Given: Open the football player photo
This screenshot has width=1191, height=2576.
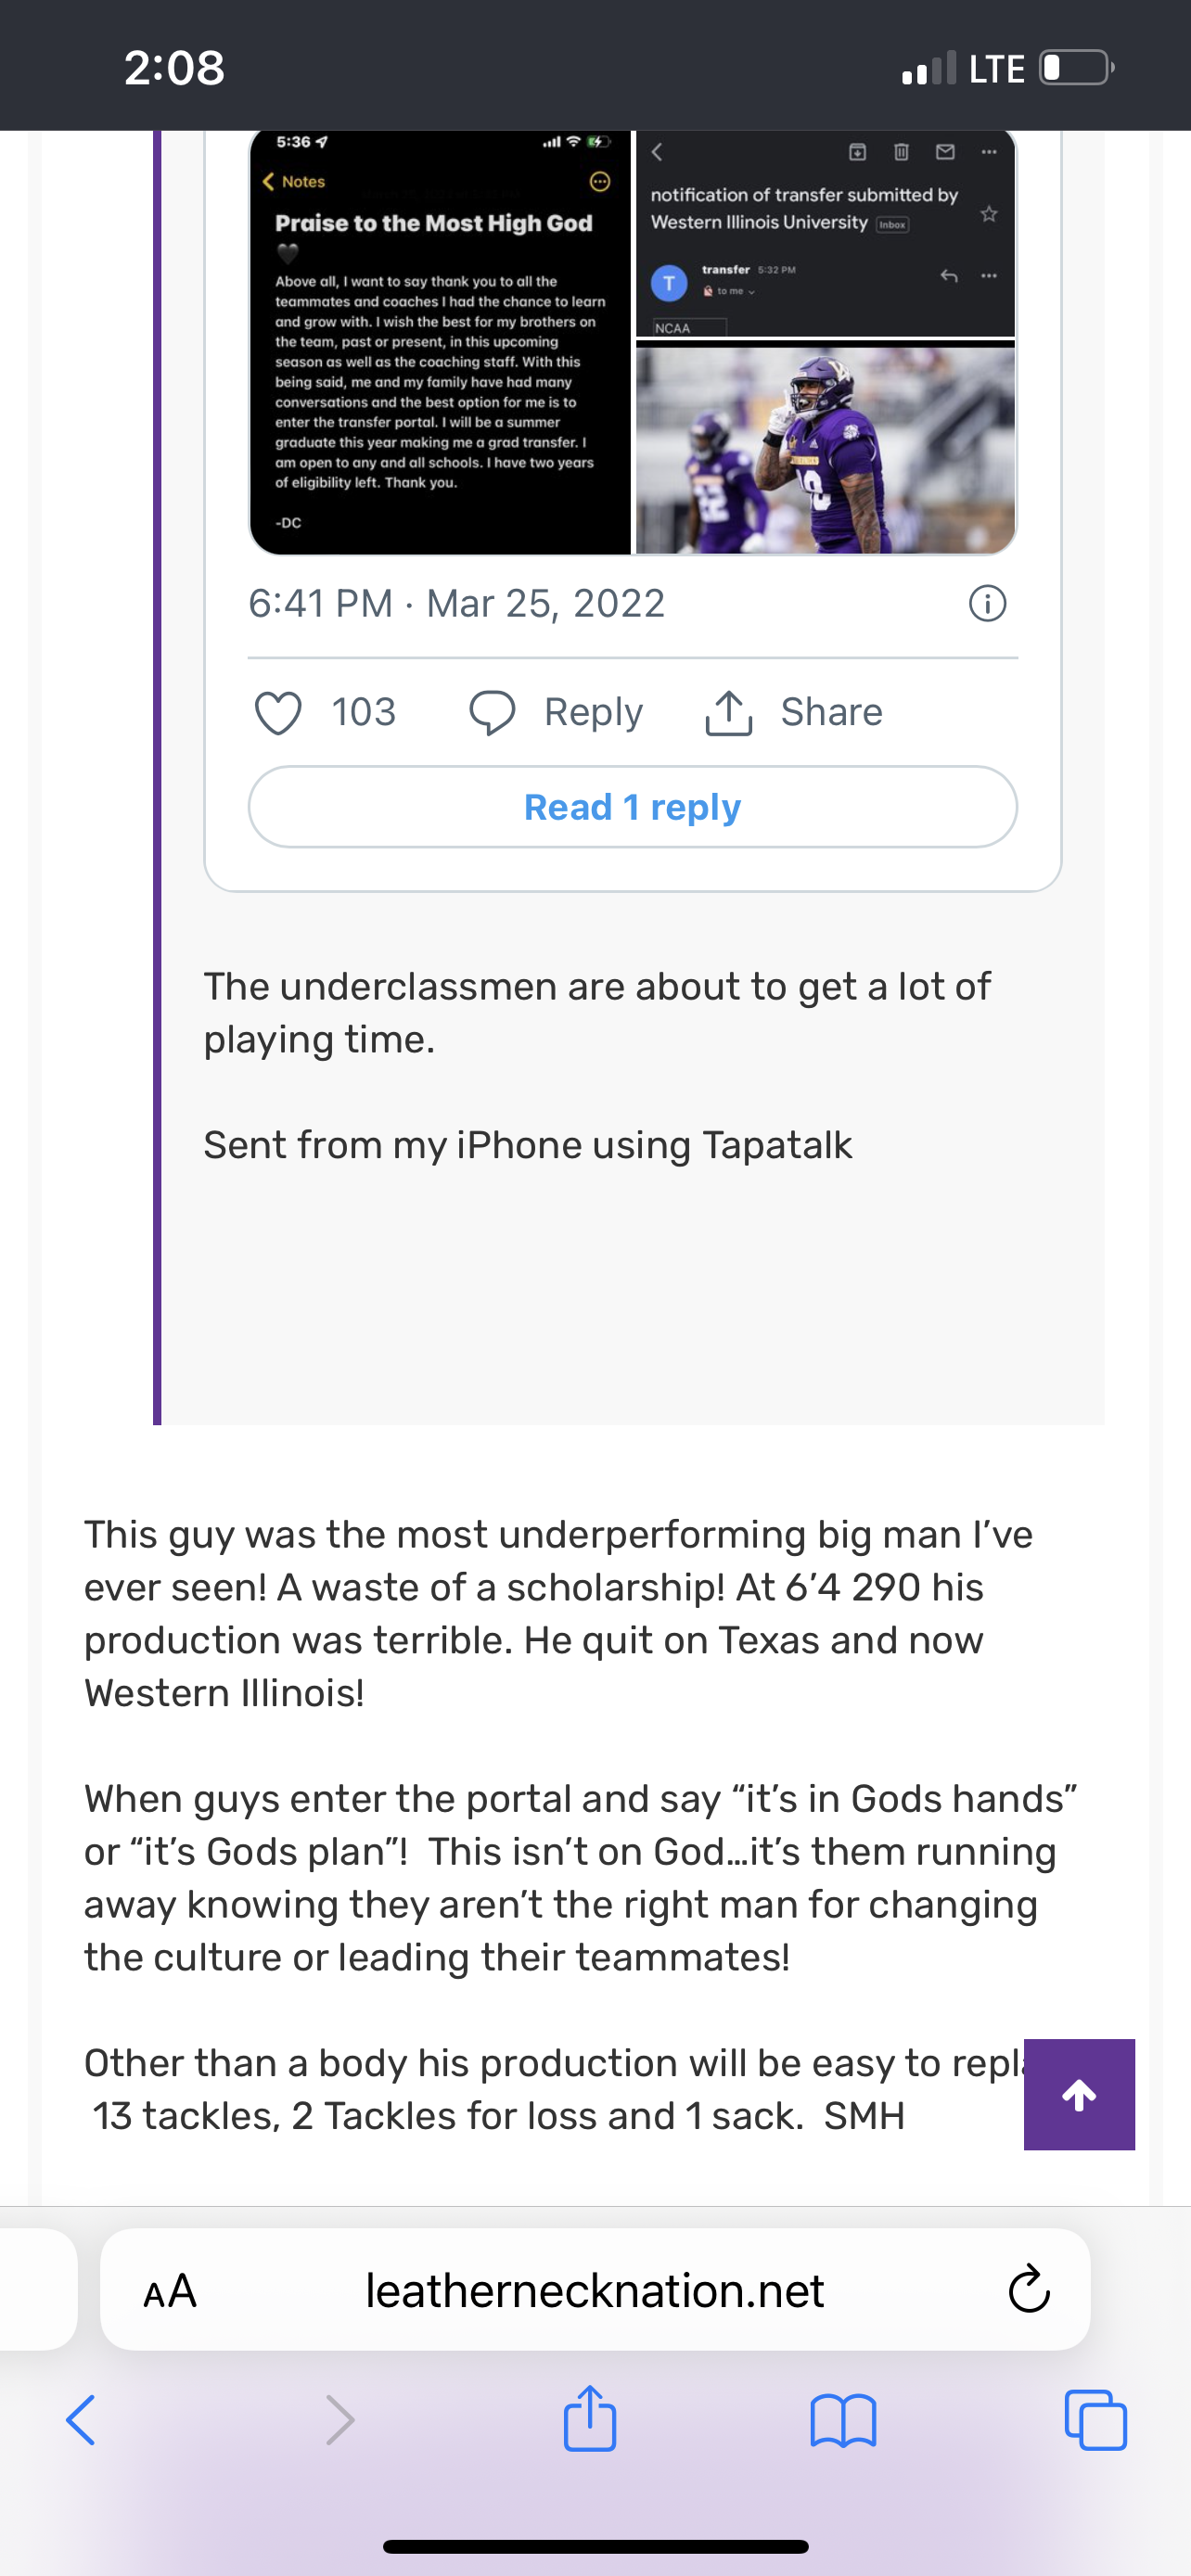Looking at the screenshot, I should coord(825,448).
